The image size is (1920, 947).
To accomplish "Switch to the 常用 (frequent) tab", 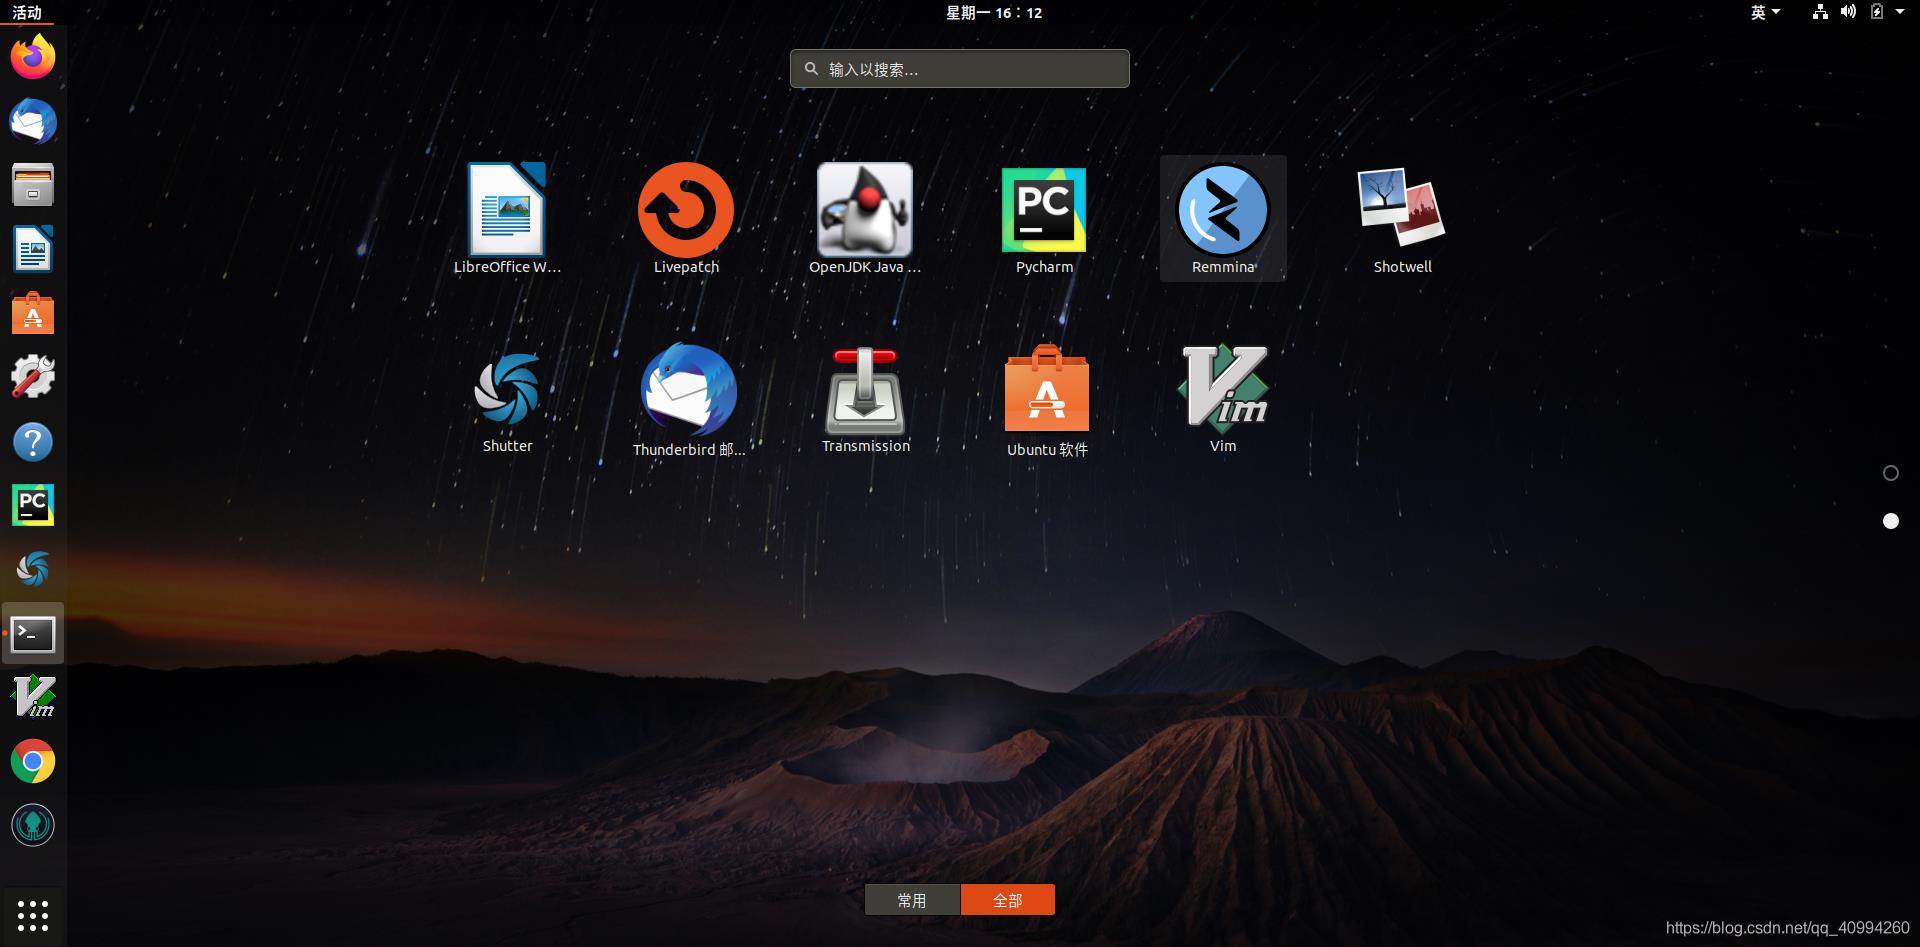I will click(912, 900).
